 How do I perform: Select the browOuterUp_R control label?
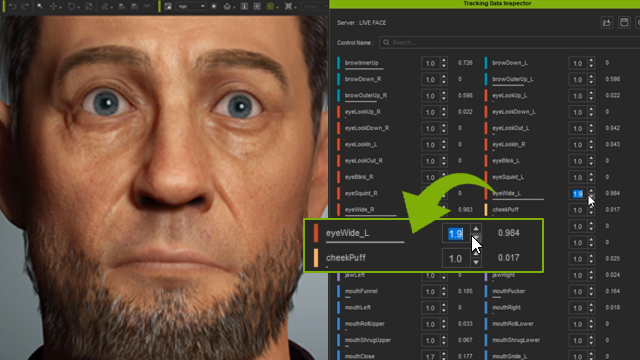366,96
